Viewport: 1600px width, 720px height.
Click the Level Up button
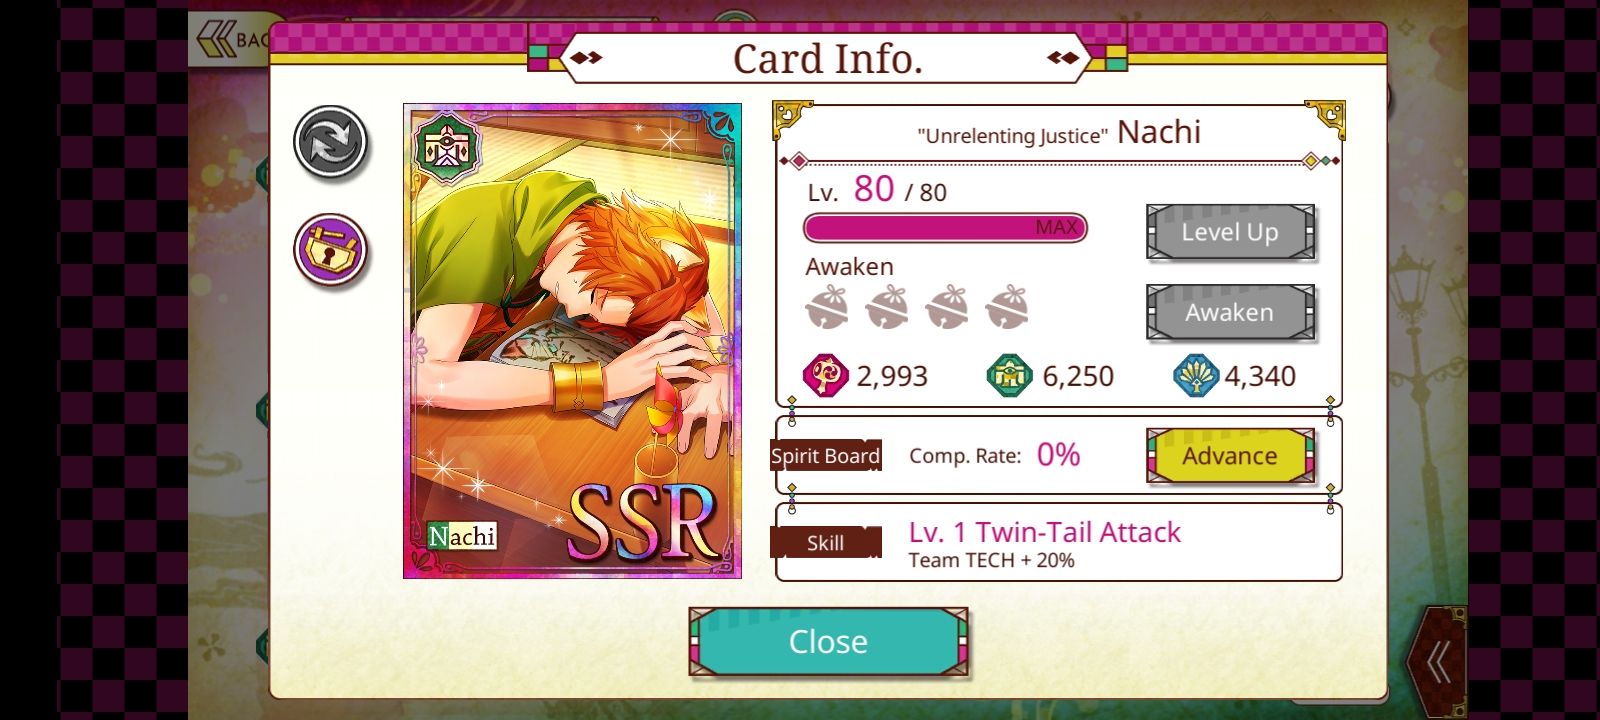coord(1230,232)
